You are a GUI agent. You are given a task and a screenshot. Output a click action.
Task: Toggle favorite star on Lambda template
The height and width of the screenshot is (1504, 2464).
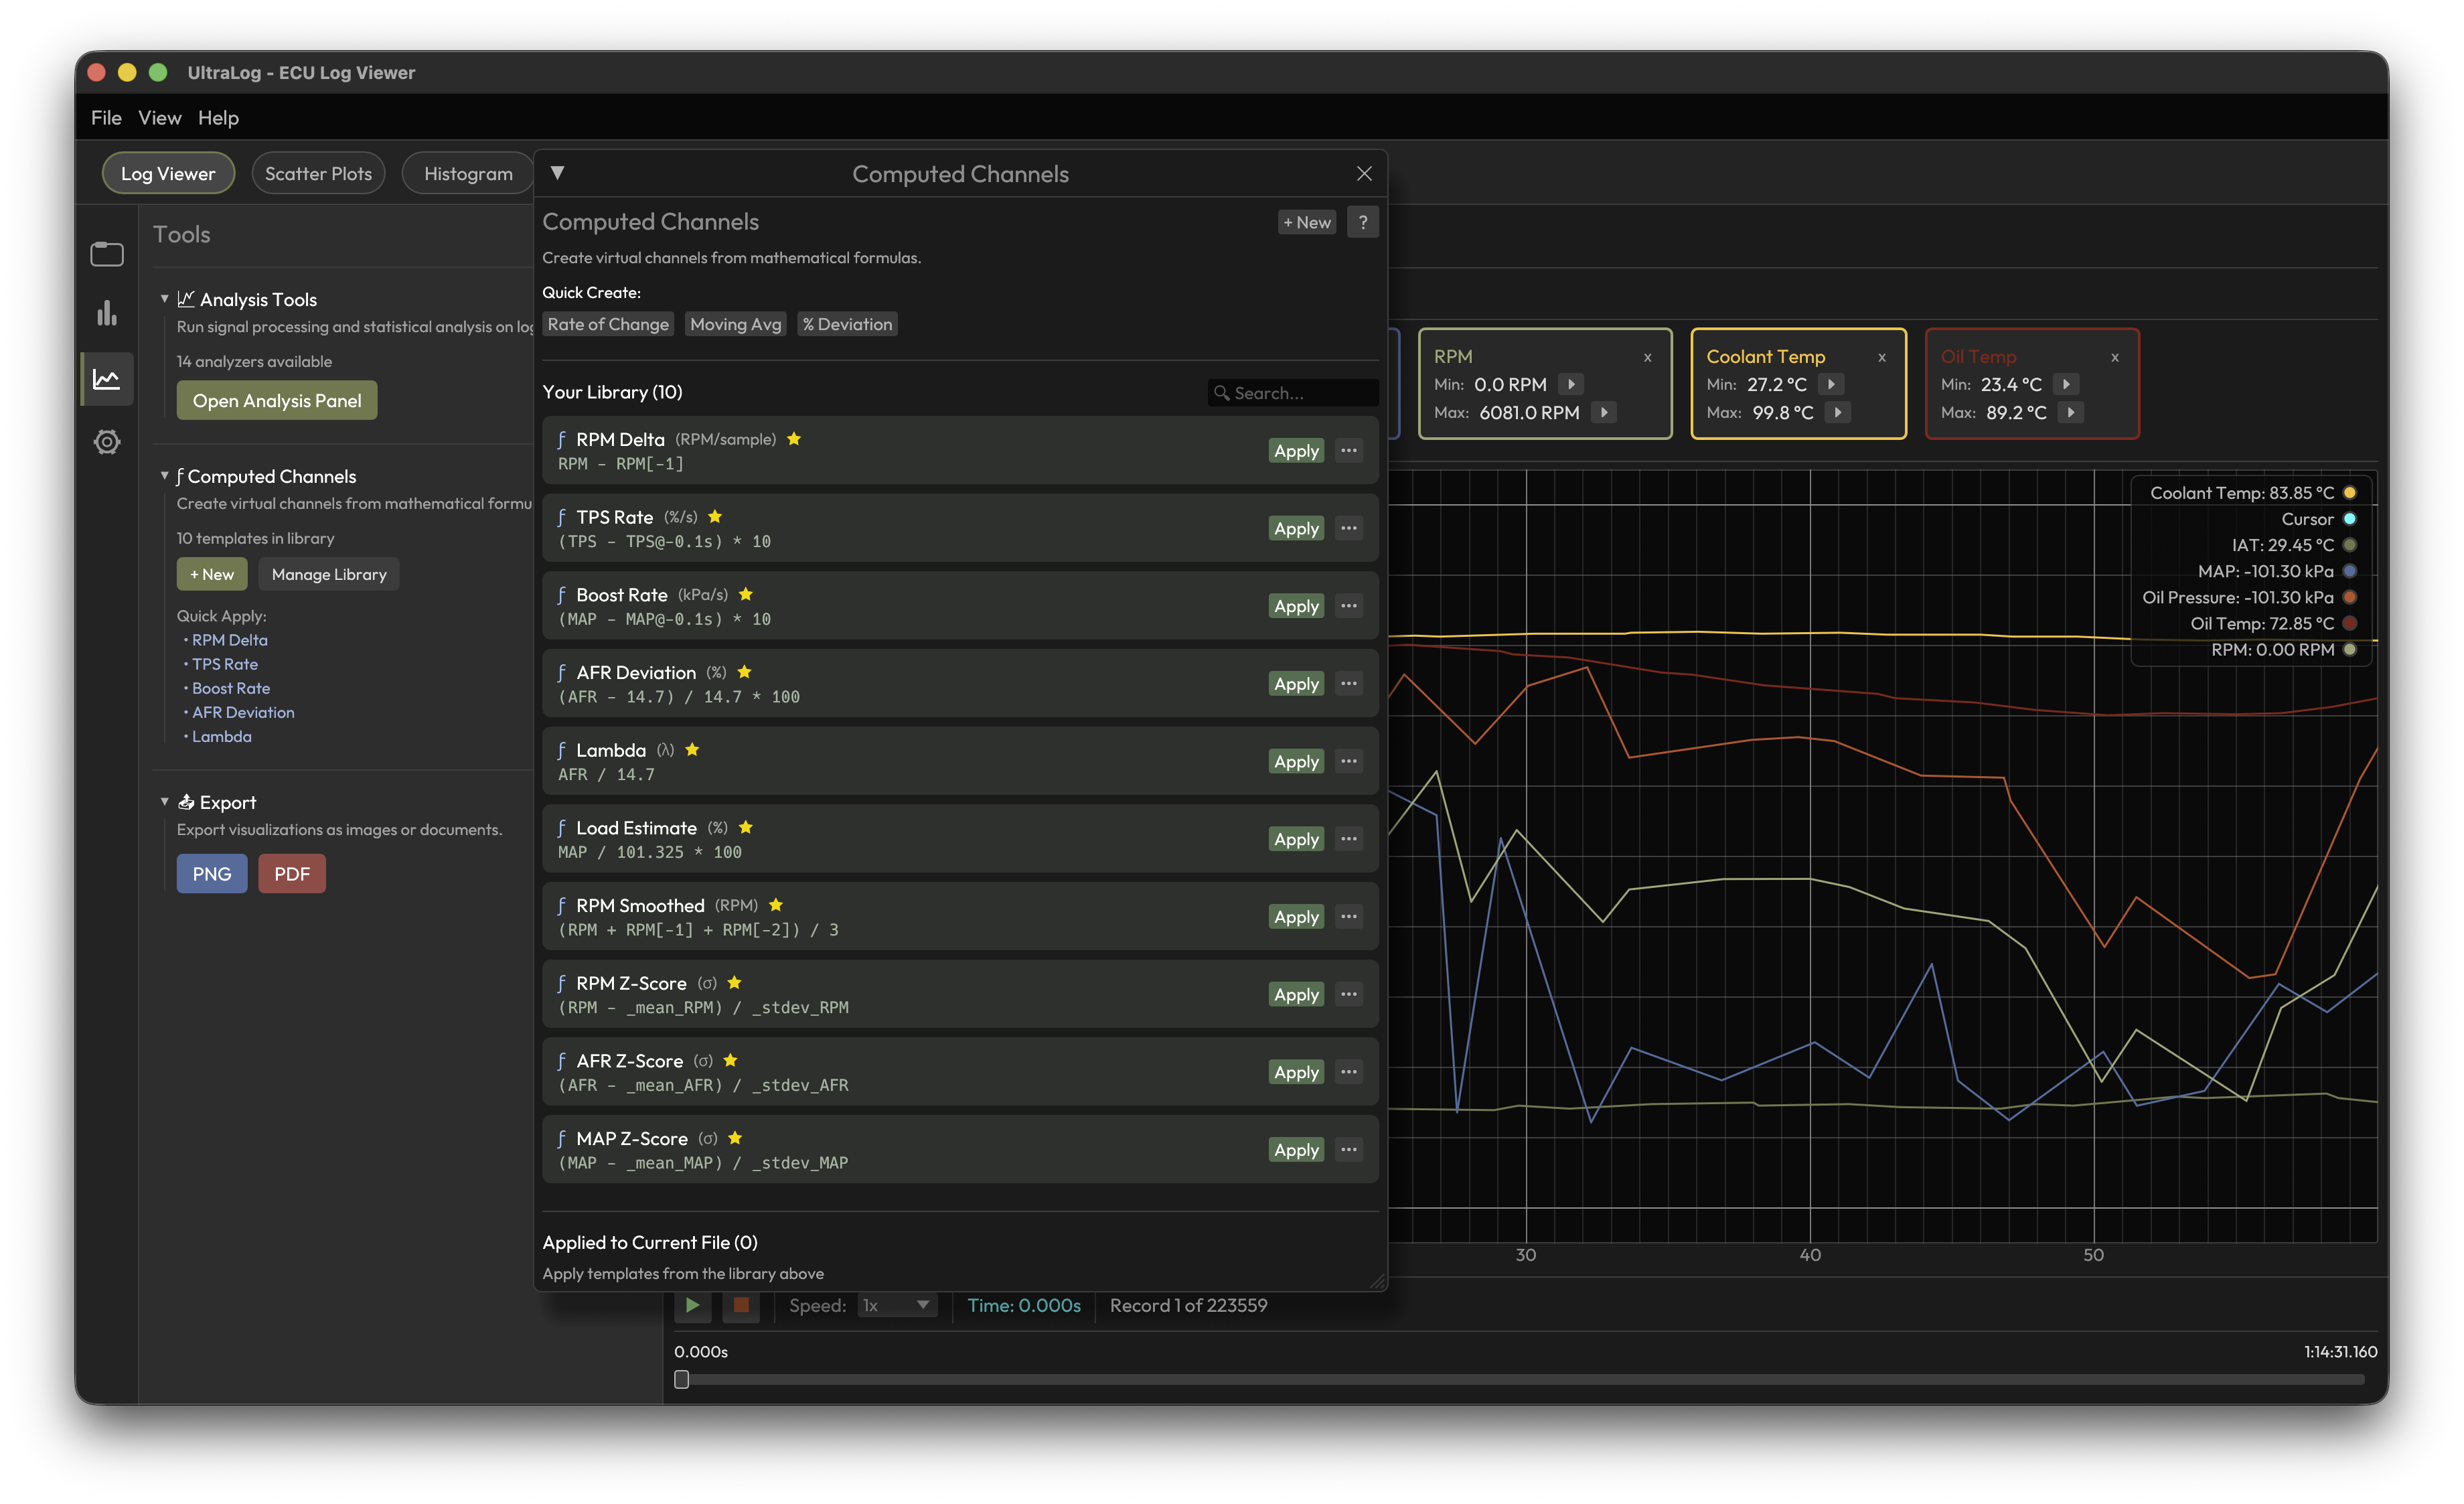(692, 750)
